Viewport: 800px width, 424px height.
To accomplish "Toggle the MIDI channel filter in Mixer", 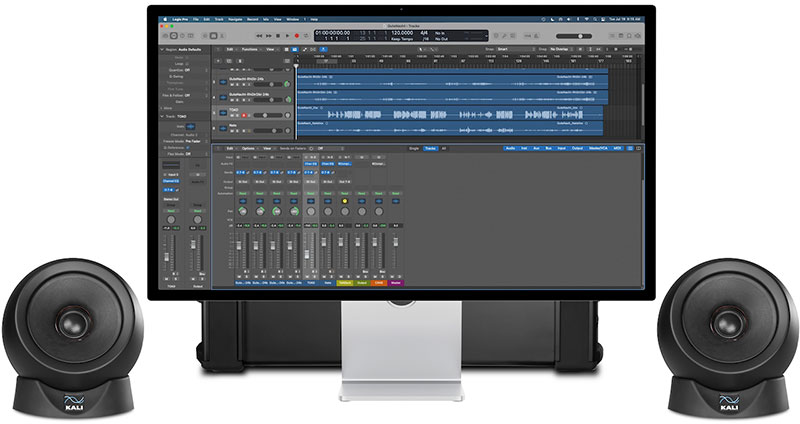I will 617,148.
